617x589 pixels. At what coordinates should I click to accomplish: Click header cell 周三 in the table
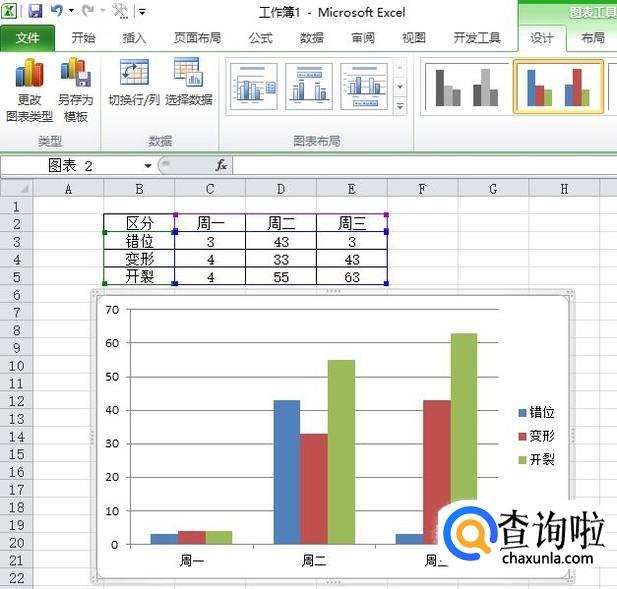(x=351, y=223)
